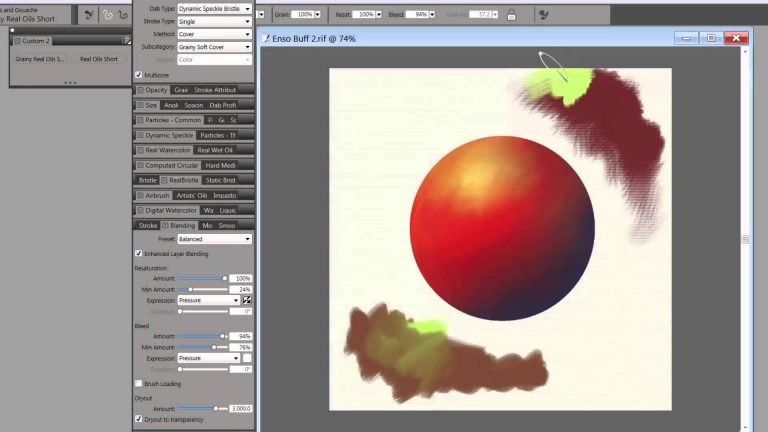Click the lock icon beside Feature field
The image size is (768, 432).
pos(511,15)
